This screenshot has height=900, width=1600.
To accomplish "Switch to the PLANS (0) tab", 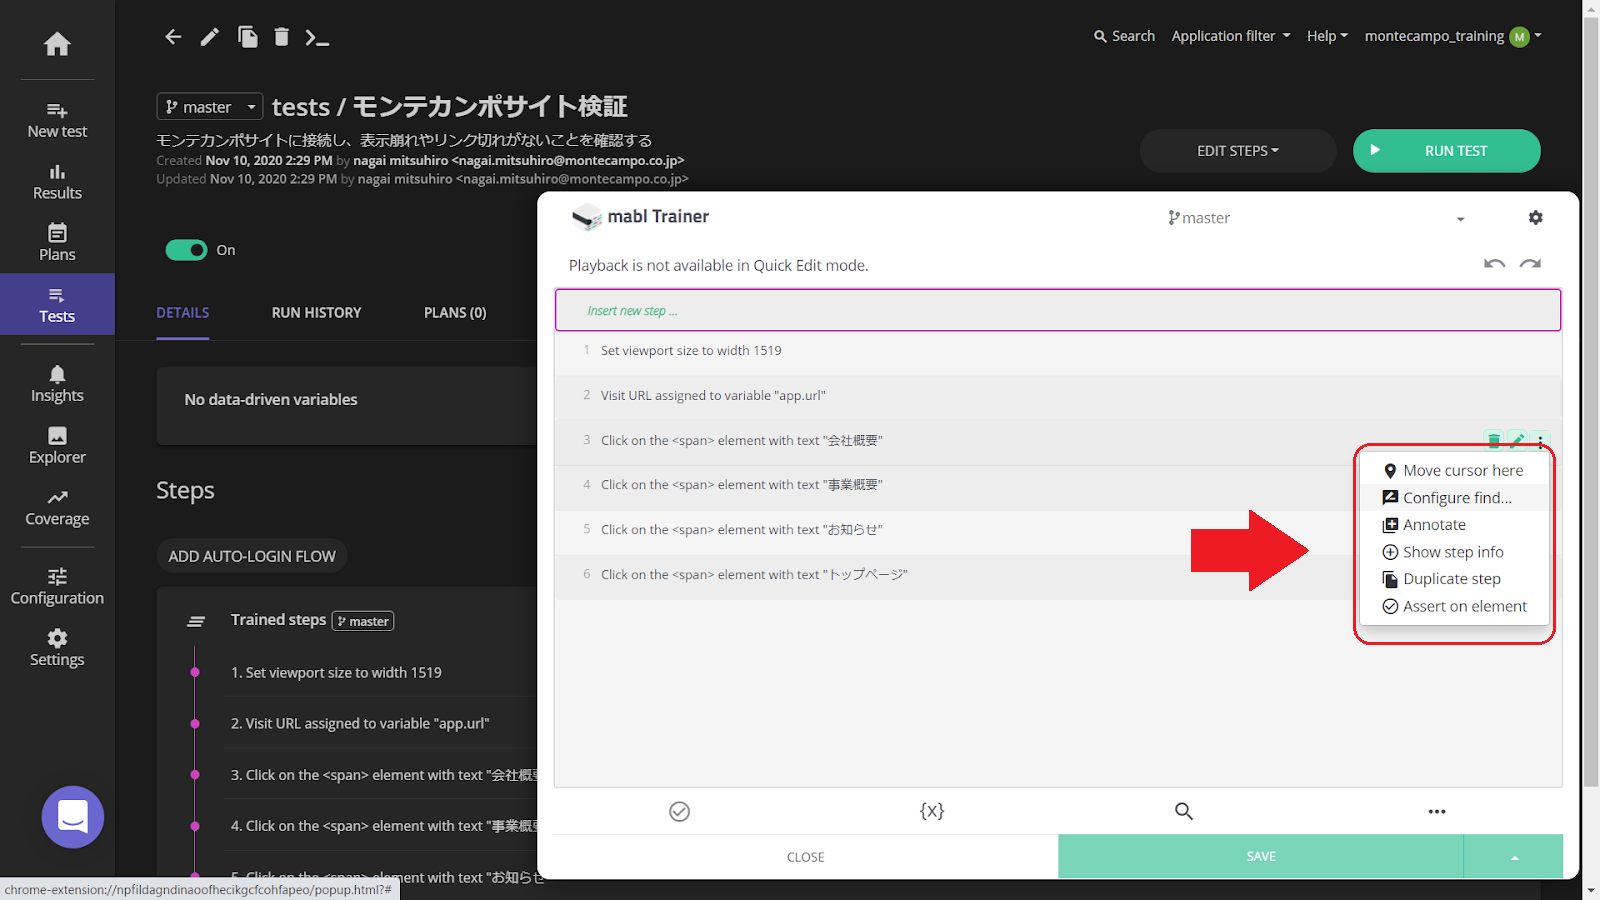I will 455,313.
